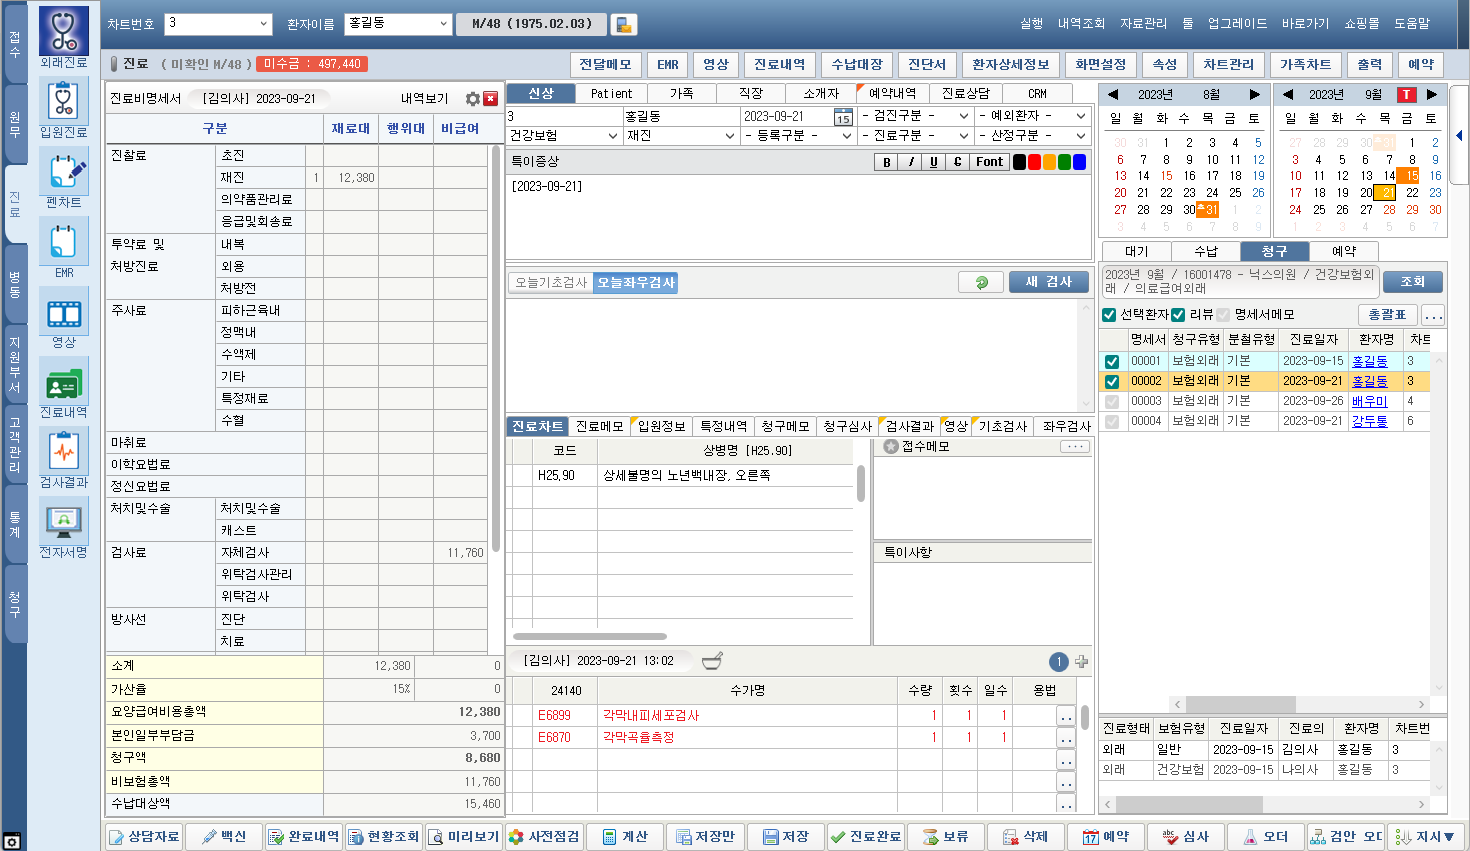This screenshot has height=851, width=1470.
Task: Toggle the 리뷰 checkbox
Action: [x=1178, y=315]
